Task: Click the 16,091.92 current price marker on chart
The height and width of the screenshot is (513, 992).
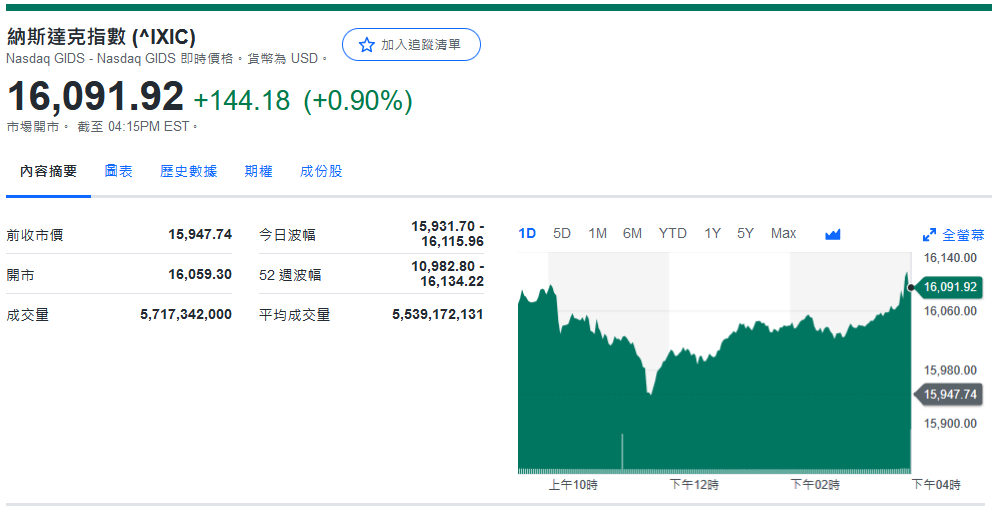Action: pos(949,287)
